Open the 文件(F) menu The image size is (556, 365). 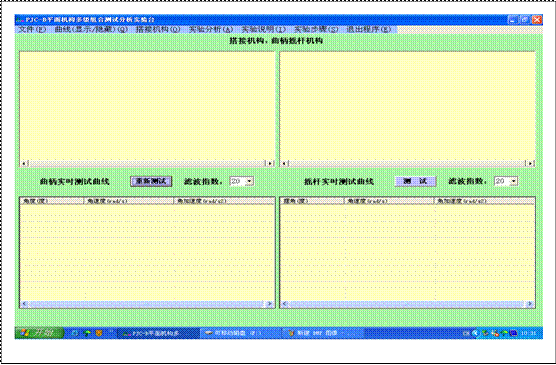click(x=32, y=29)
